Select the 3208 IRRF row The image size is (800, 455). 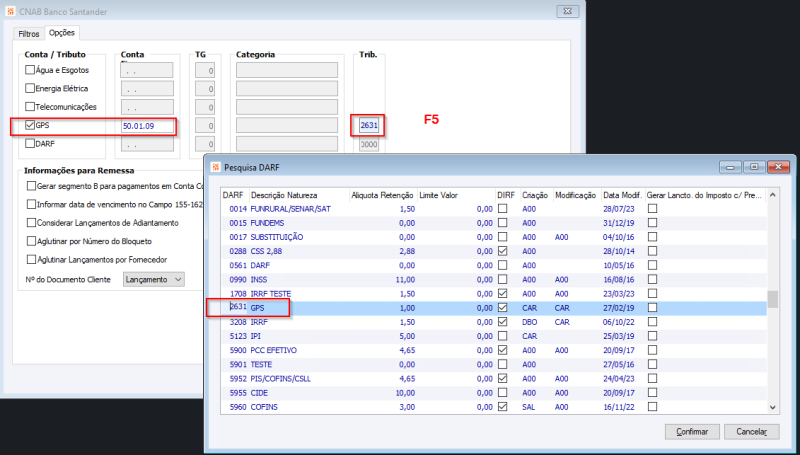(x=493, y=322)
